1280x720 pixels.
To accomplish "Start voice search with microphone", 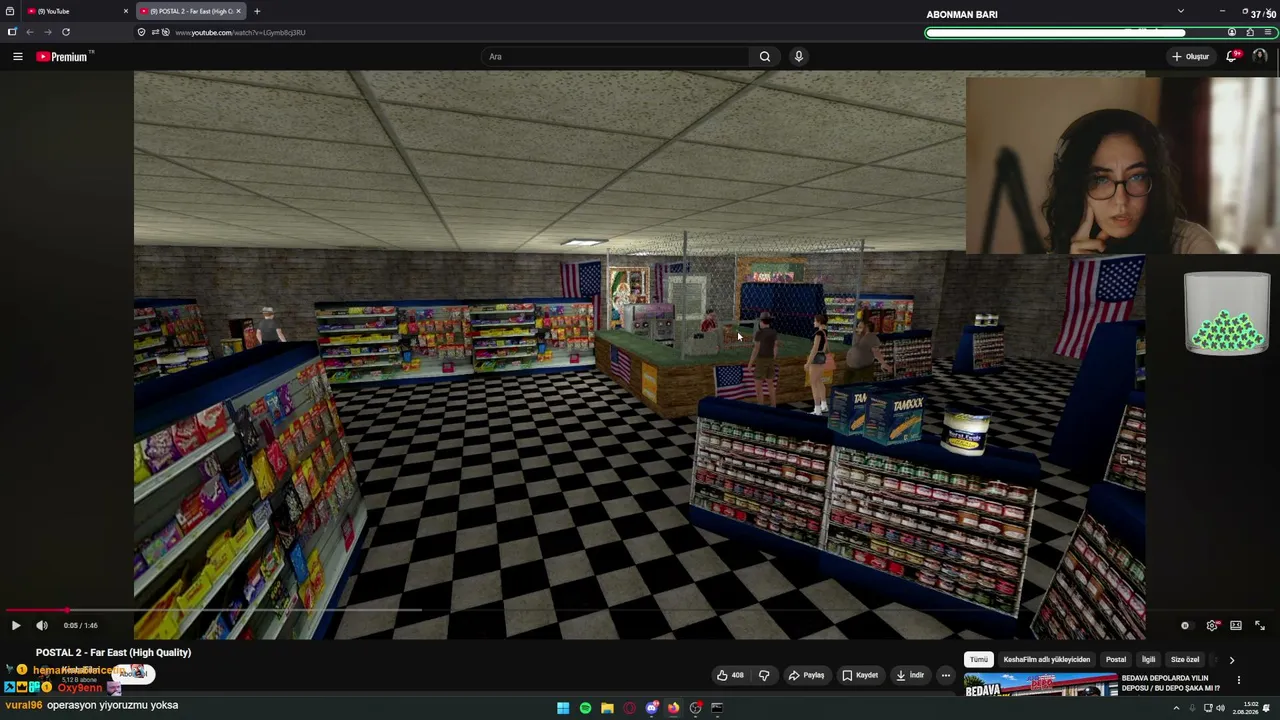I will [798, 56].
